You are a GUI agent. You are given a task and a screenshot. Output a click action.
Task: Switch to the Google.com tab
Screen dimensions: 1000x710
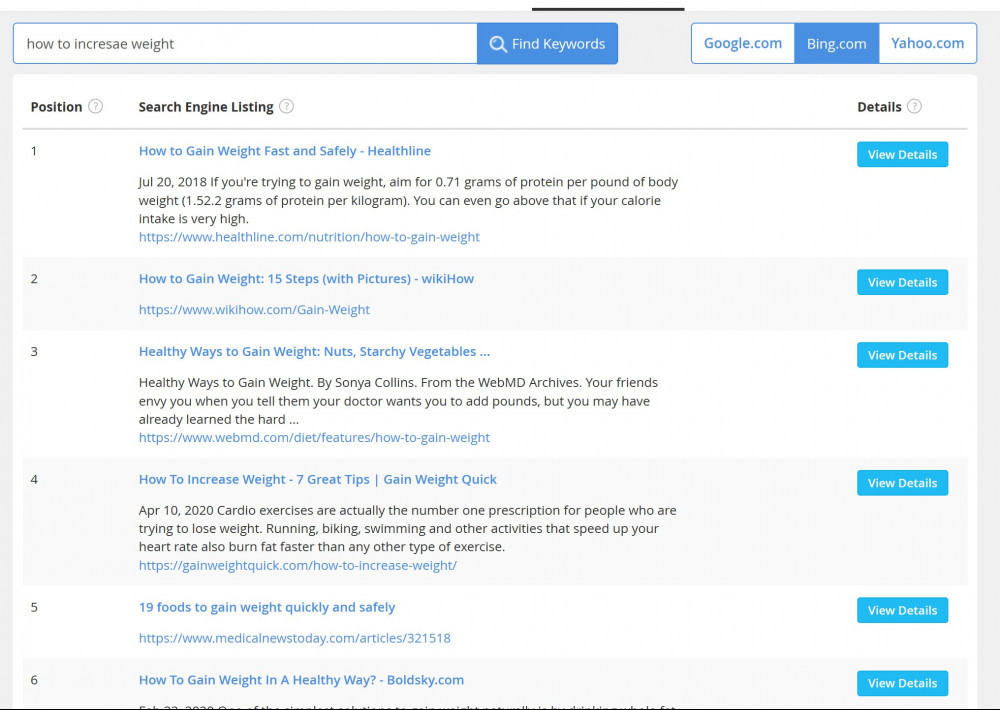pos(743,43)
